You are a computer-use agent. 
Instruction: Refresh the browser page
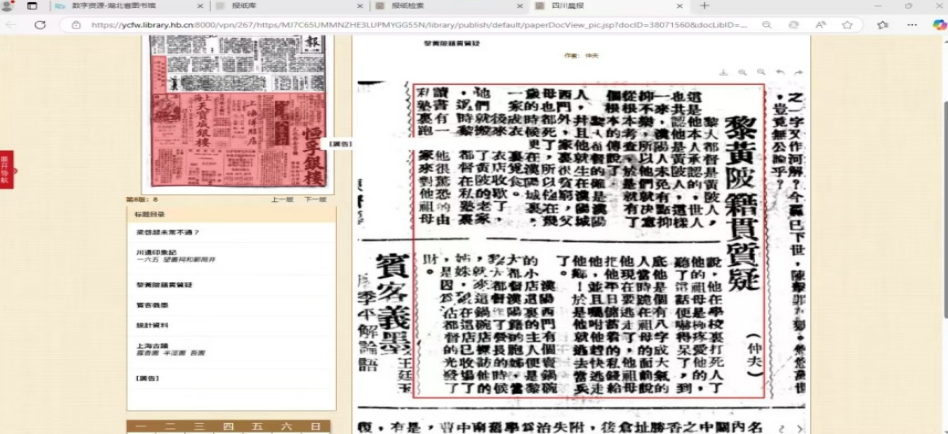[x=40, y=25]
